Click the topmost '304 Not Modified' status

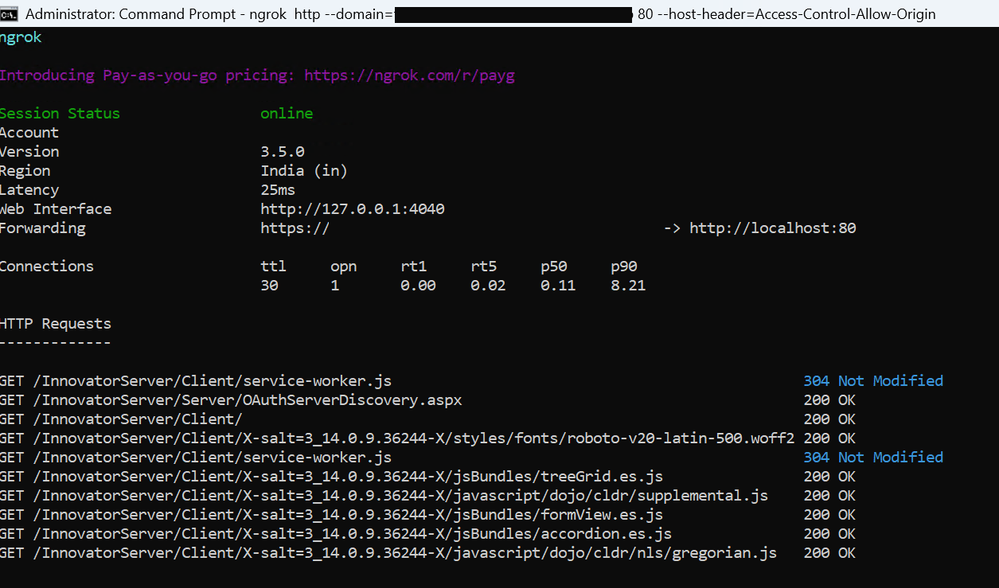coord(873,381)
